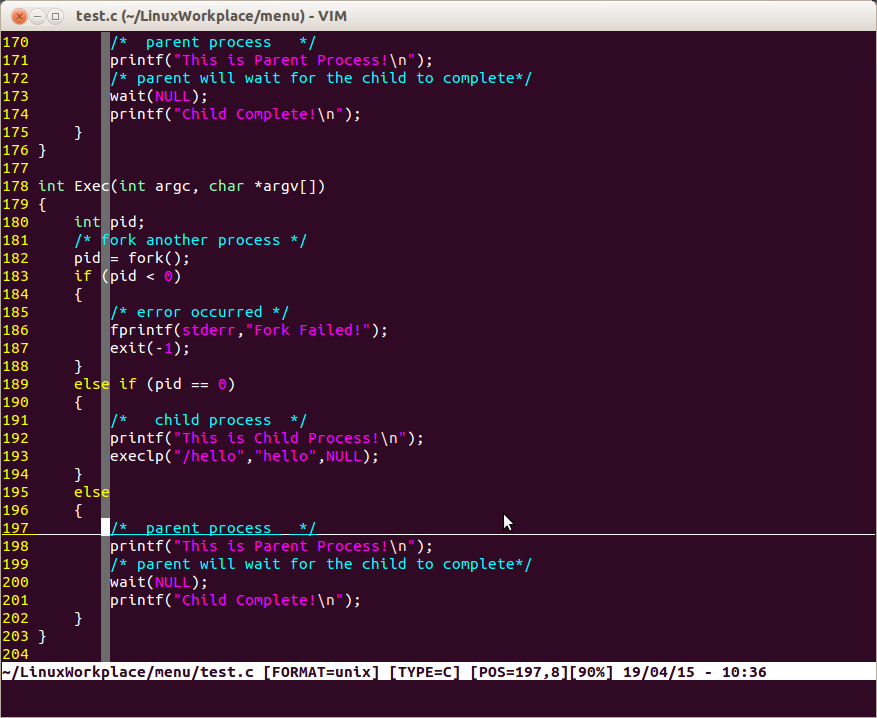Click the test.c window title text
877x718 pixels.
pyautogui.click(x=212, y=16)
